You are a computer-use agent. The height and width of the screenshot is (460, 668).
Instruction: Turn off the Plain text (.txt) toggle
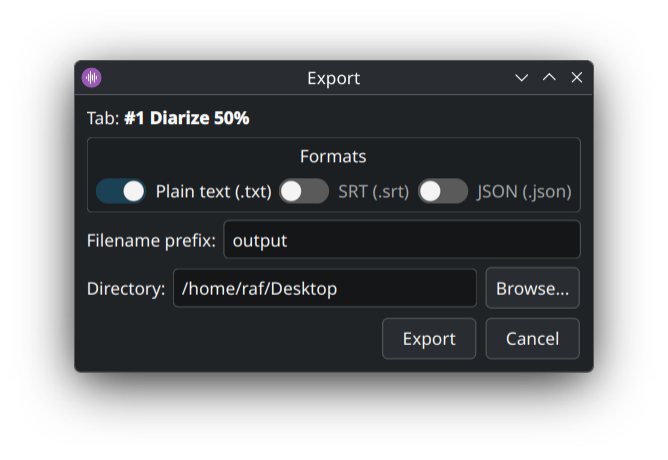121,191
